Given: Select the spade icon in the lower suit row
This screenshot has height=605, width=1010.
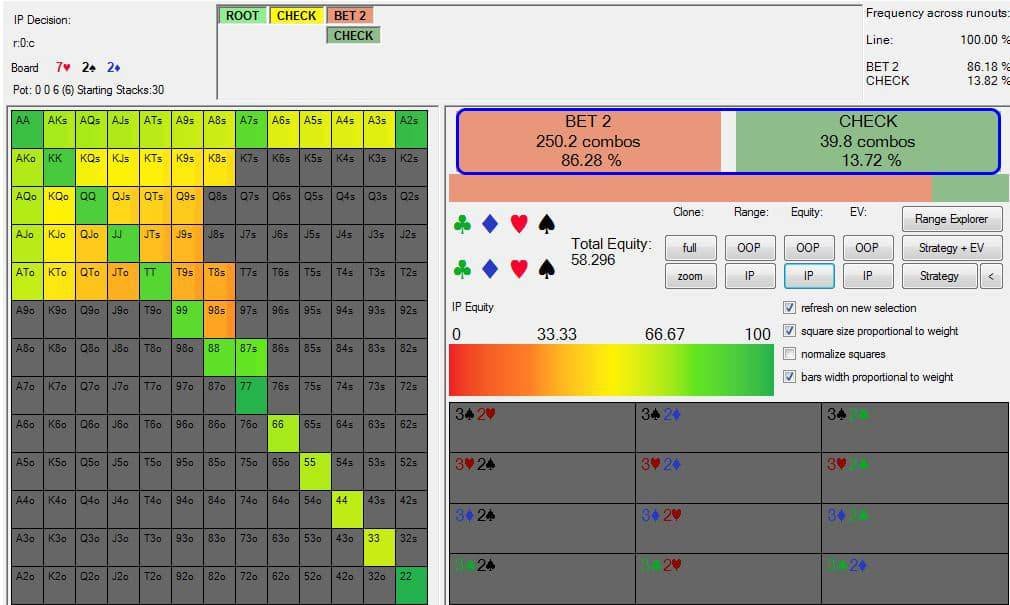Looking at the screenshot, I should pyautogui.click(x=546, y=269).
